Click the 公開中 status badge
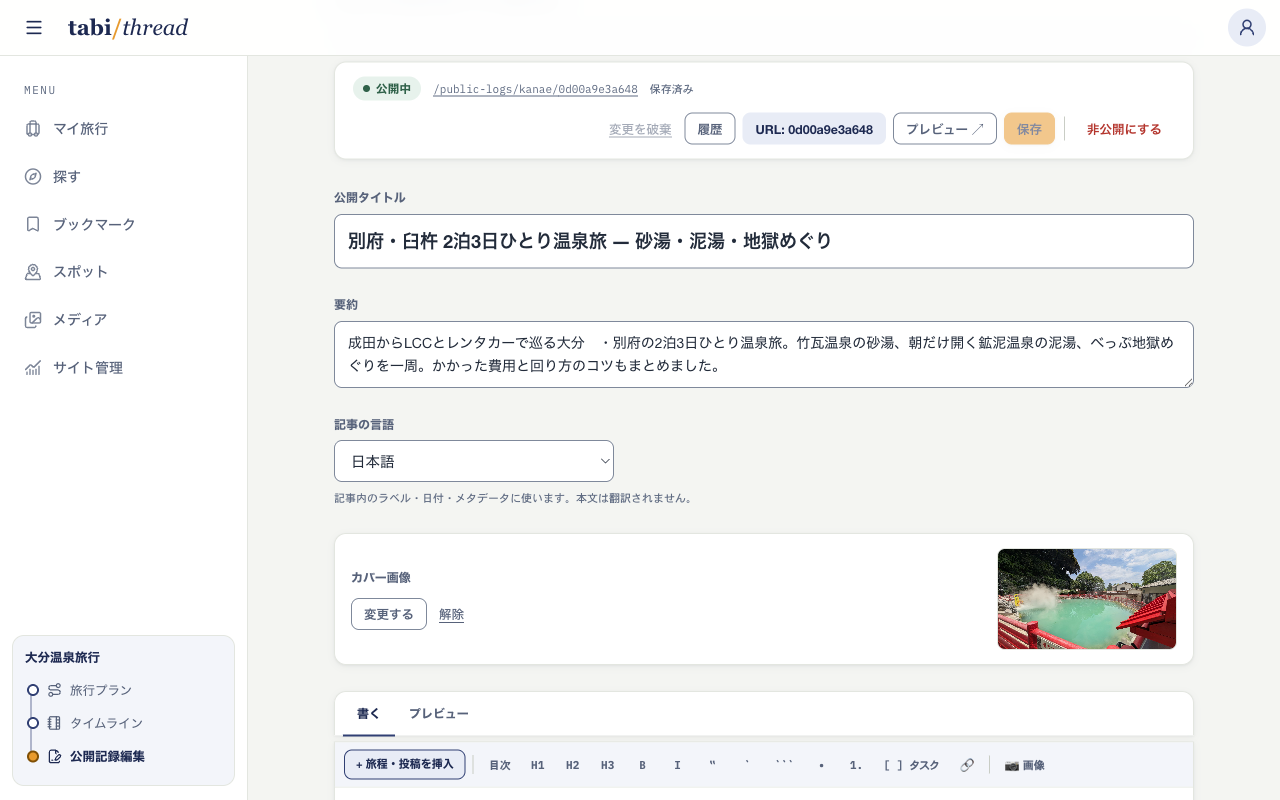Viewport: 1280px width, 800px height. (387, 89)
